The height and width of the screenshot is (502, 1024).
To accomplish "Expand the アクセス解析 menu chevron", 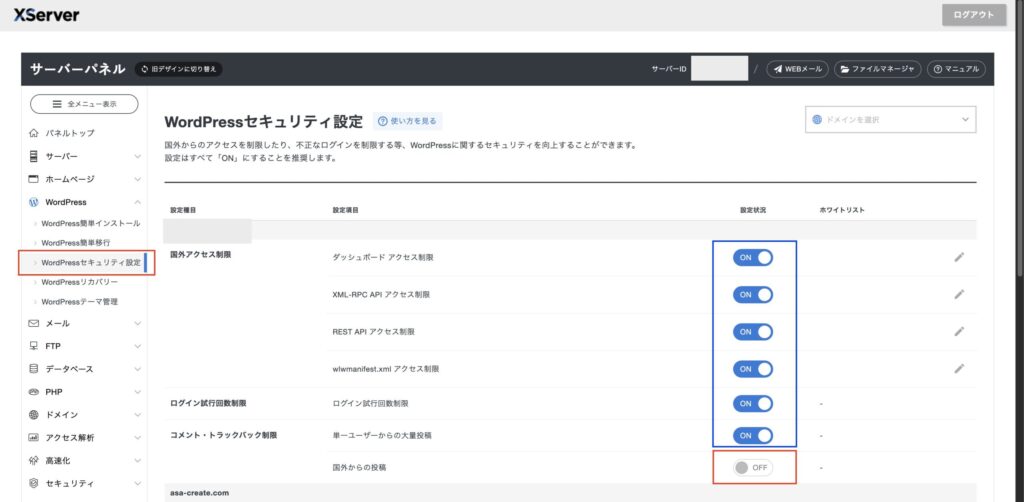I will coord(137,437).
